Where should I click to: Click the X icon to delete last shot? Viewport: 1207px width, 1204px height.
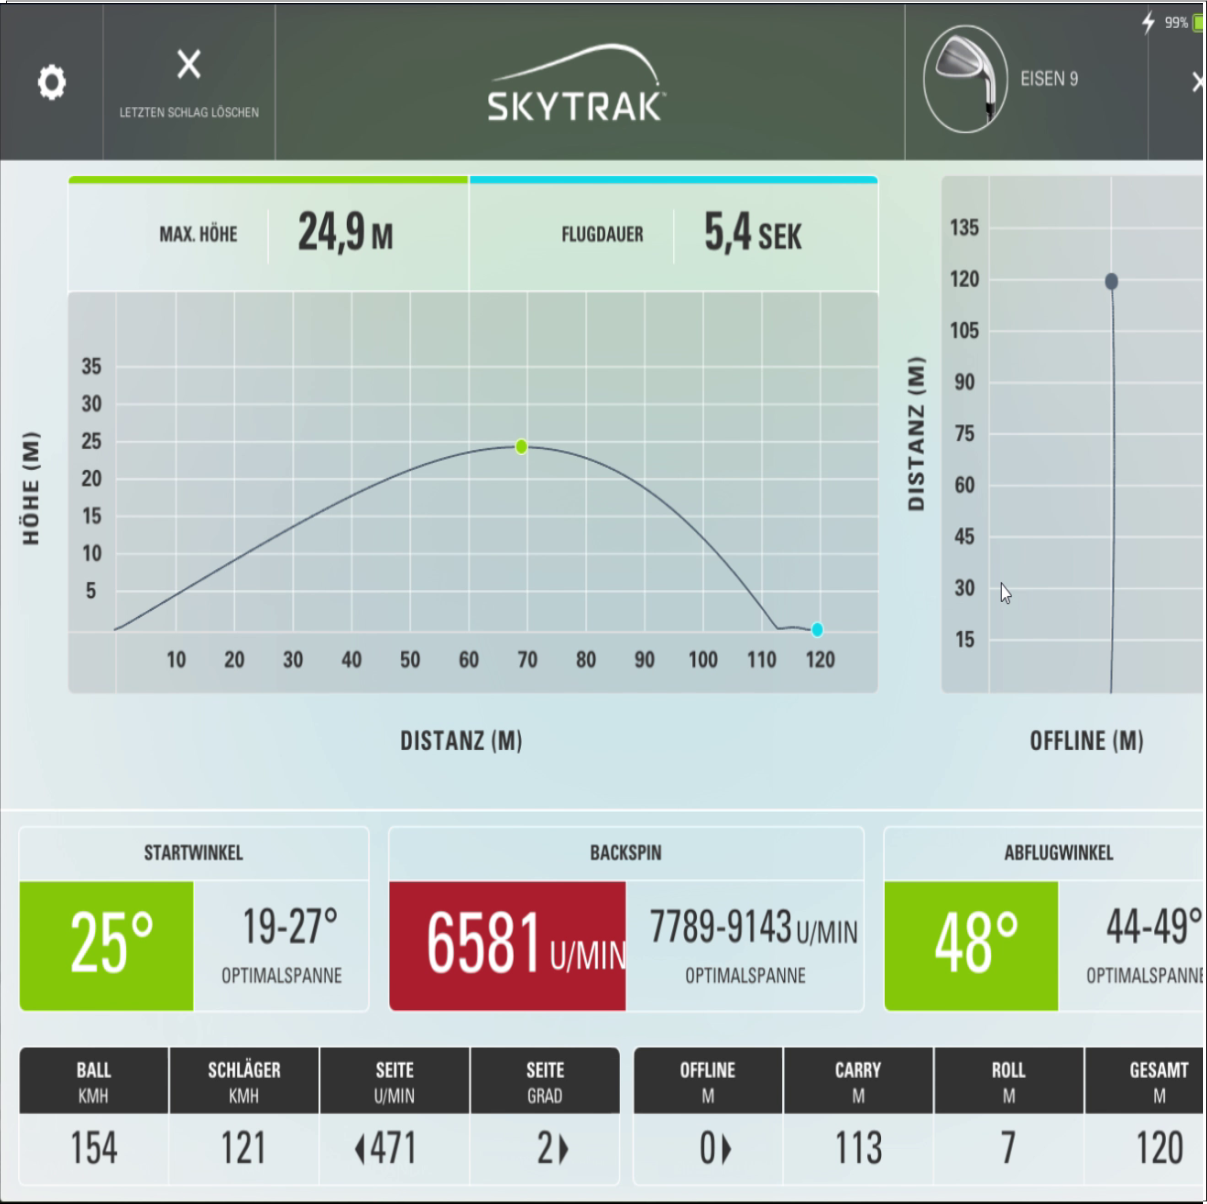point(189,65)
